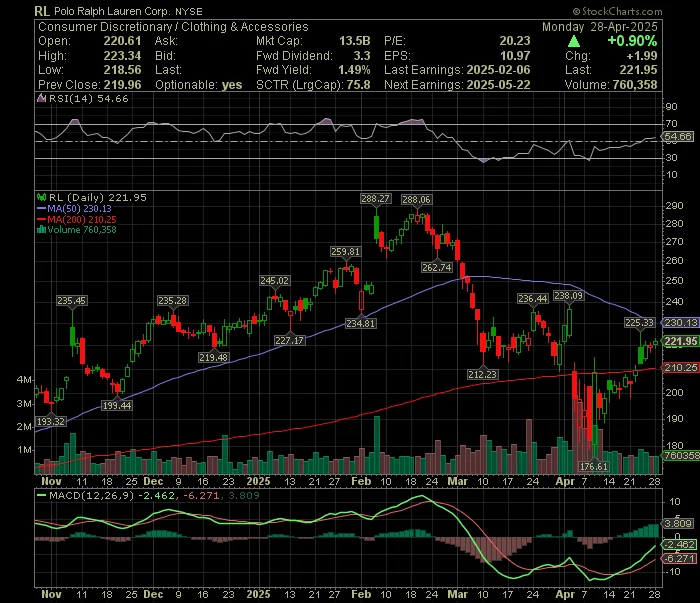Screen dimensions: 700x603
Task: Click the green up-arrow change indicator
Action: [574, 42]
